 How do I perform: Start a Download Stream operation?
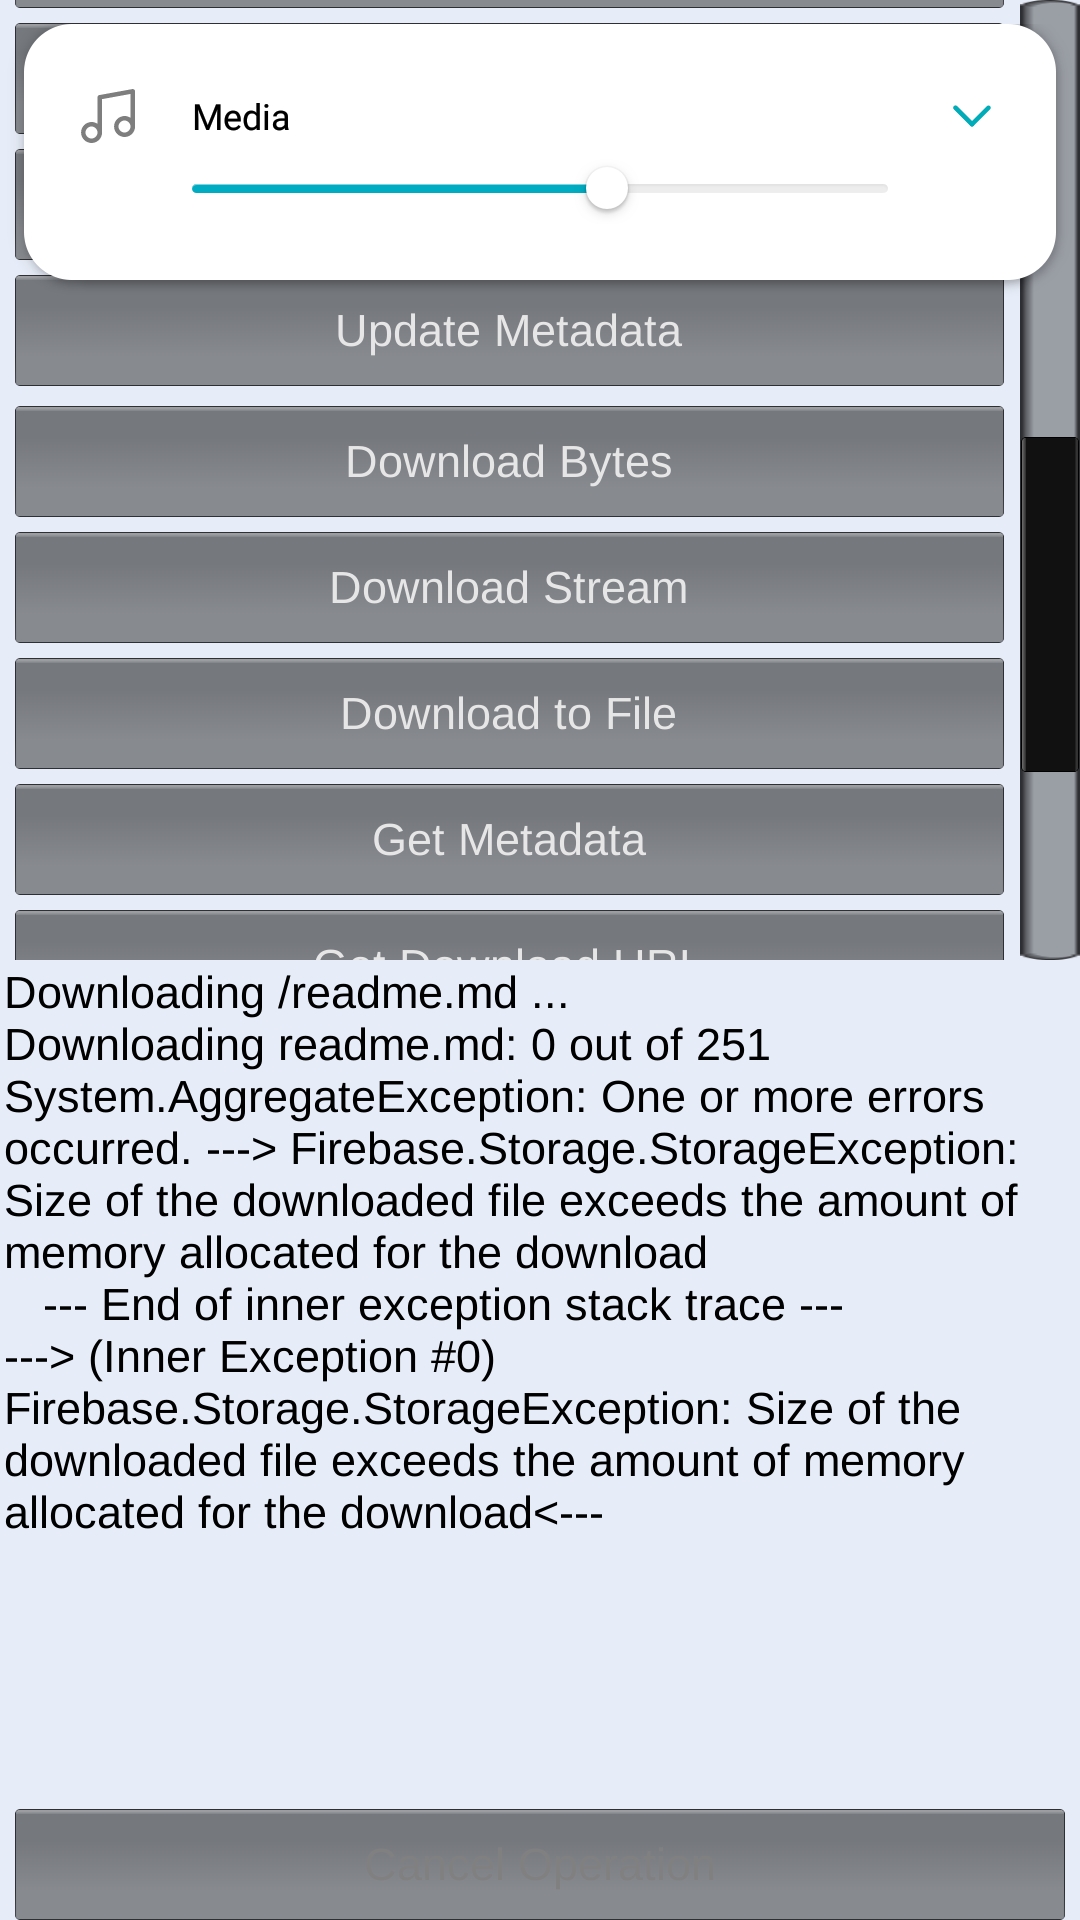tap(508, 587)
